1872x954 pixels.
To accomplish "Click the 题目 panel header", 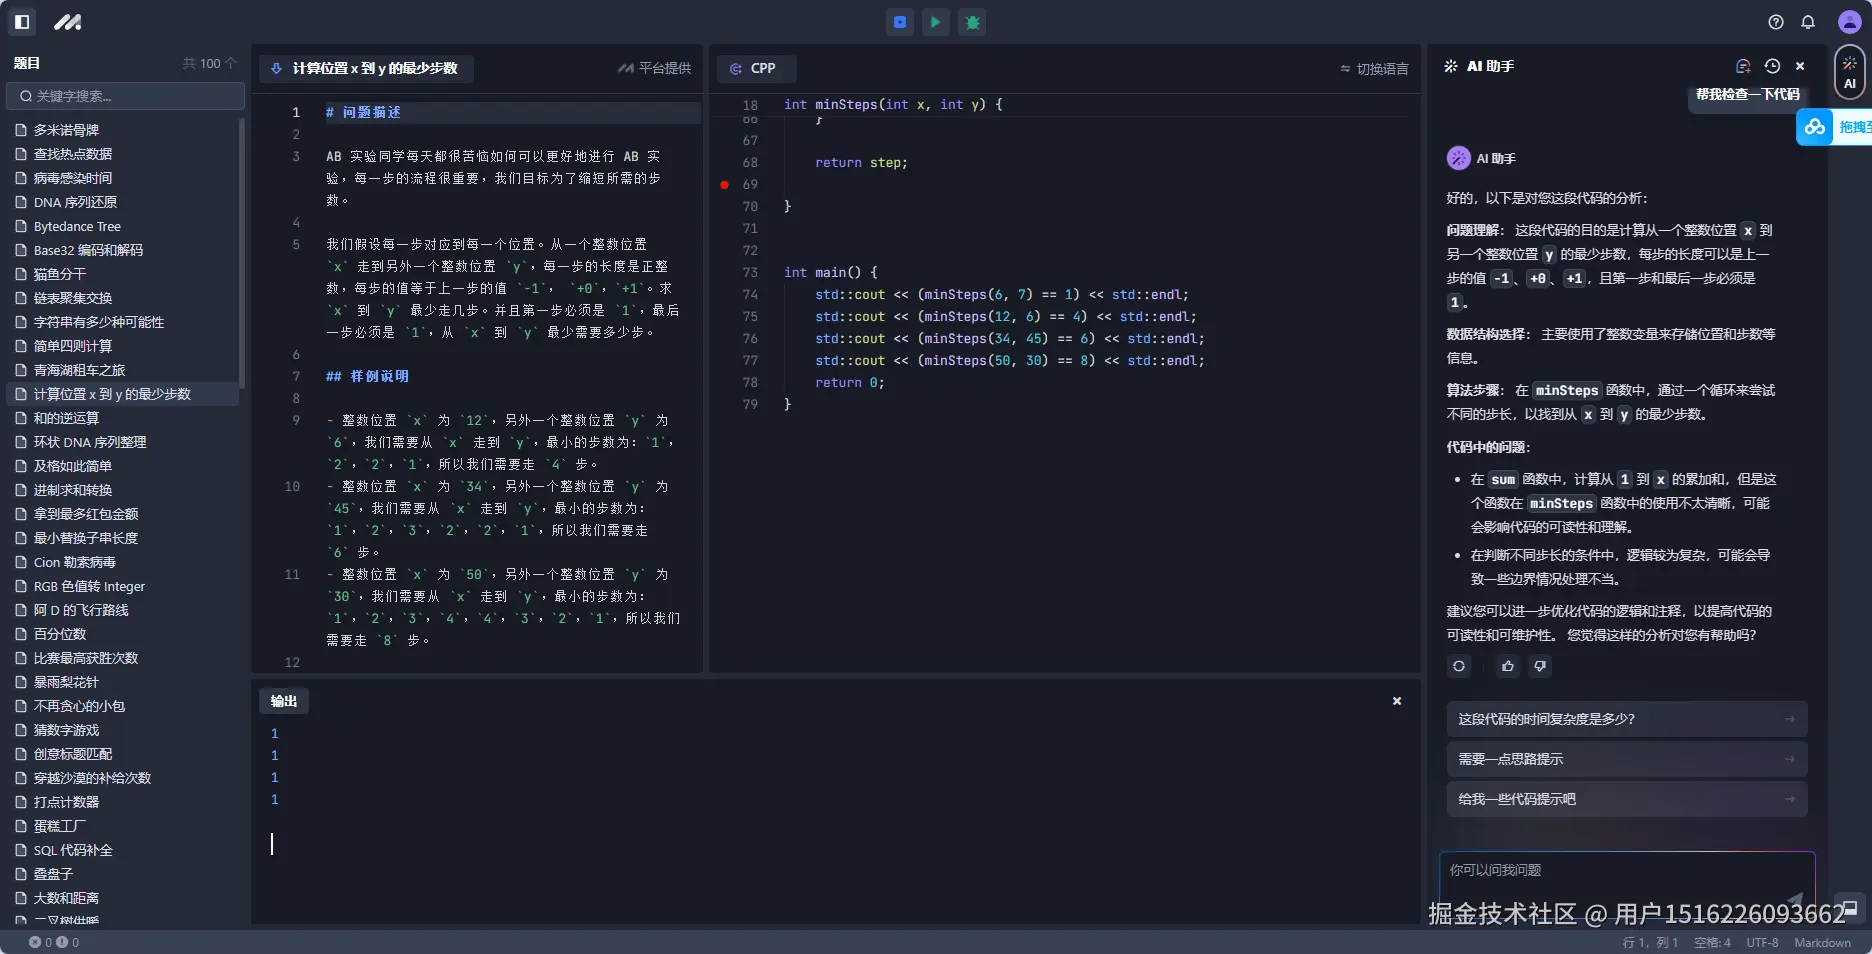I will pyautogui.click(x=27, y=63).
